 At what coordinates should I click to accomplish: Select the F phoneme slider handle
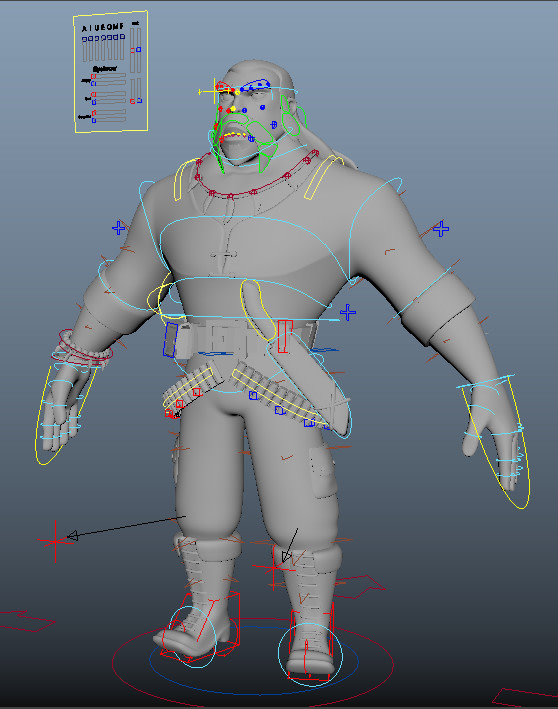123,37
